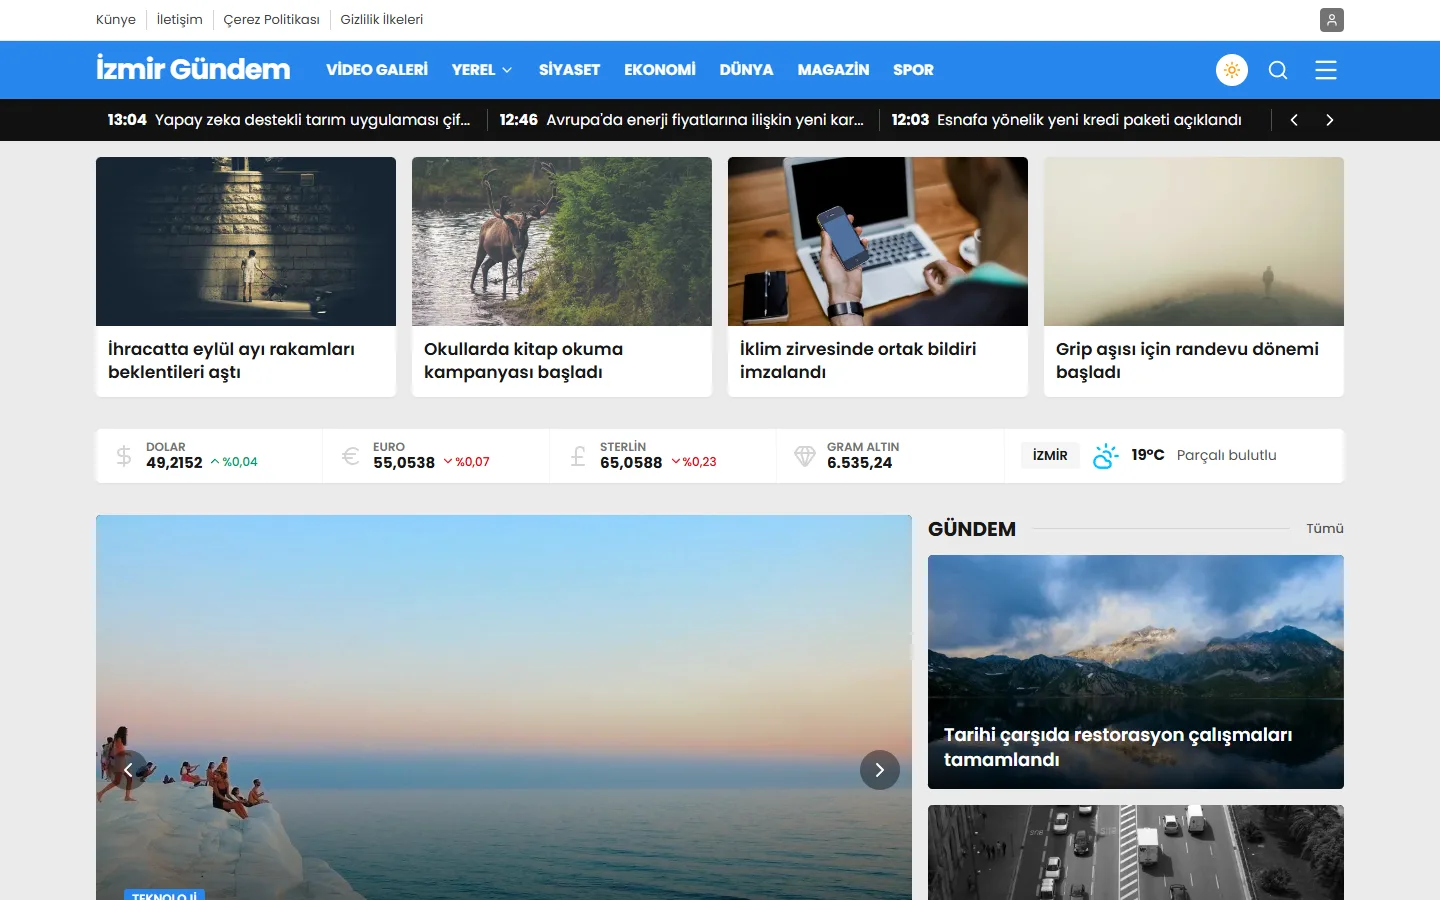Open the Gizlilik İlkeleri link

pyautogui.click(x=381, y=20)
